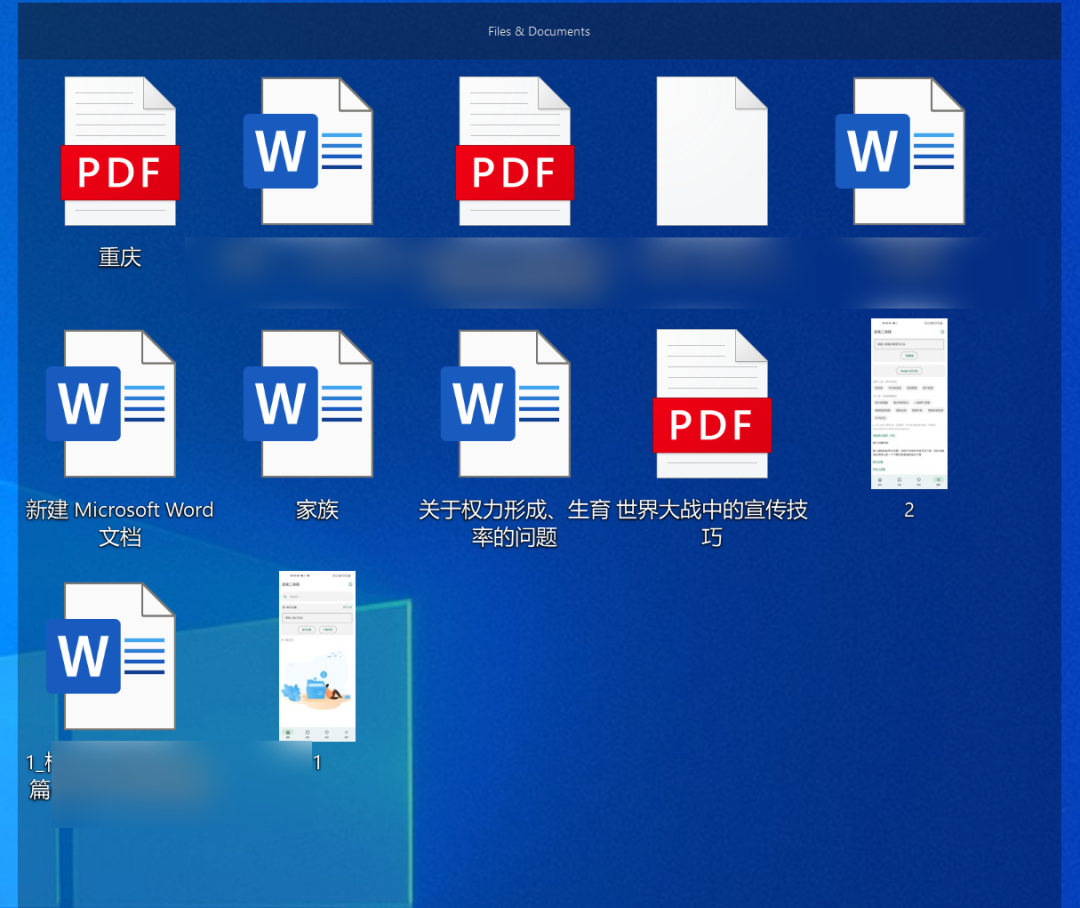Open the image thumbnail named 2
1080x908 pixels.
[909, 404]
